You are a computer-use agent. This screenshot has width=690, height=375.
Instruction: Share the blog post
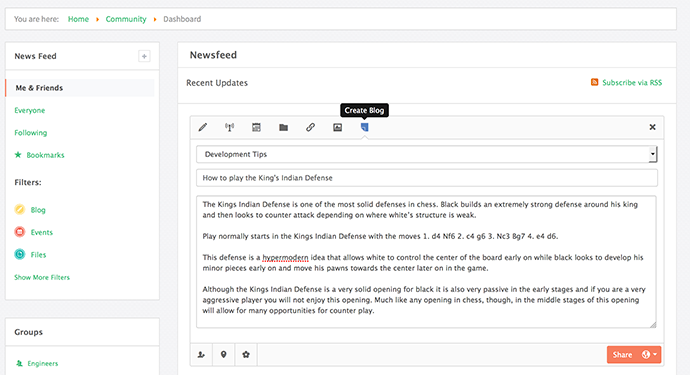coord(622,354)
